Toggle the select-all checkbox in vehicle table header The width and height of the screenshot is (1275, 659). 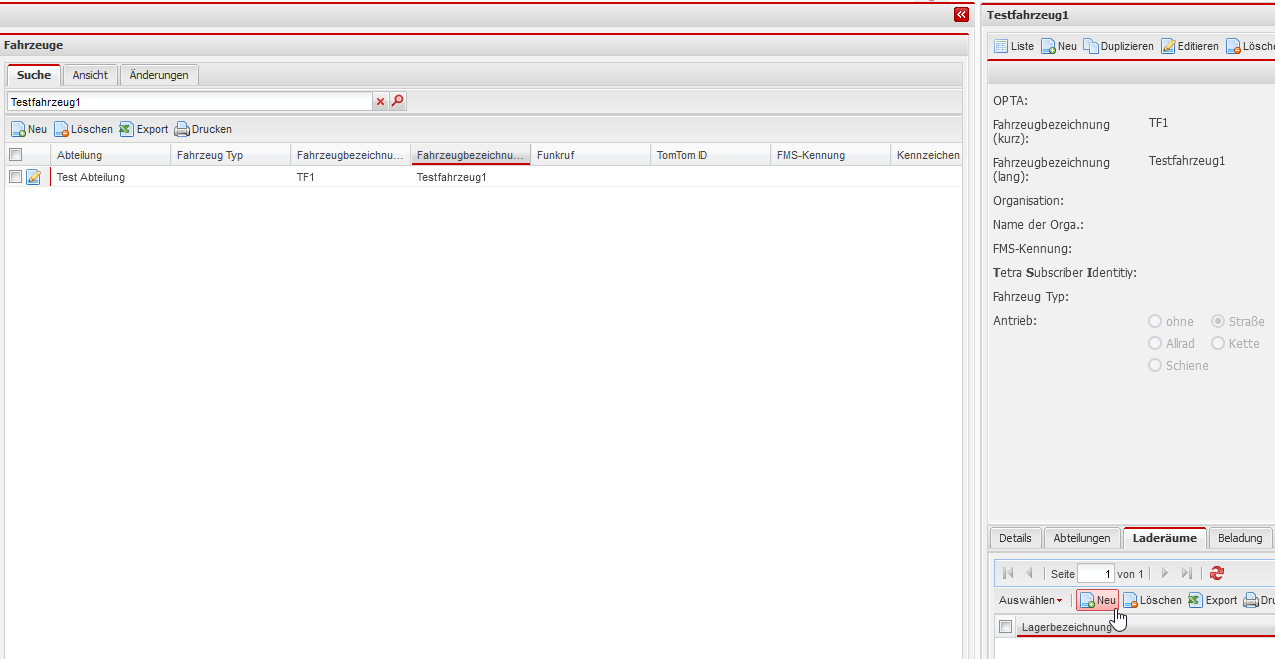15,155
